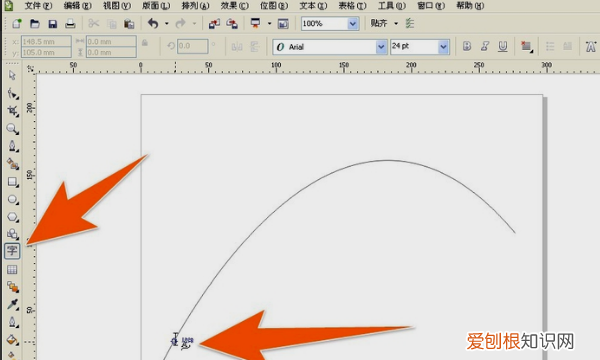Select the Fill bucket tool

[13, 339]
